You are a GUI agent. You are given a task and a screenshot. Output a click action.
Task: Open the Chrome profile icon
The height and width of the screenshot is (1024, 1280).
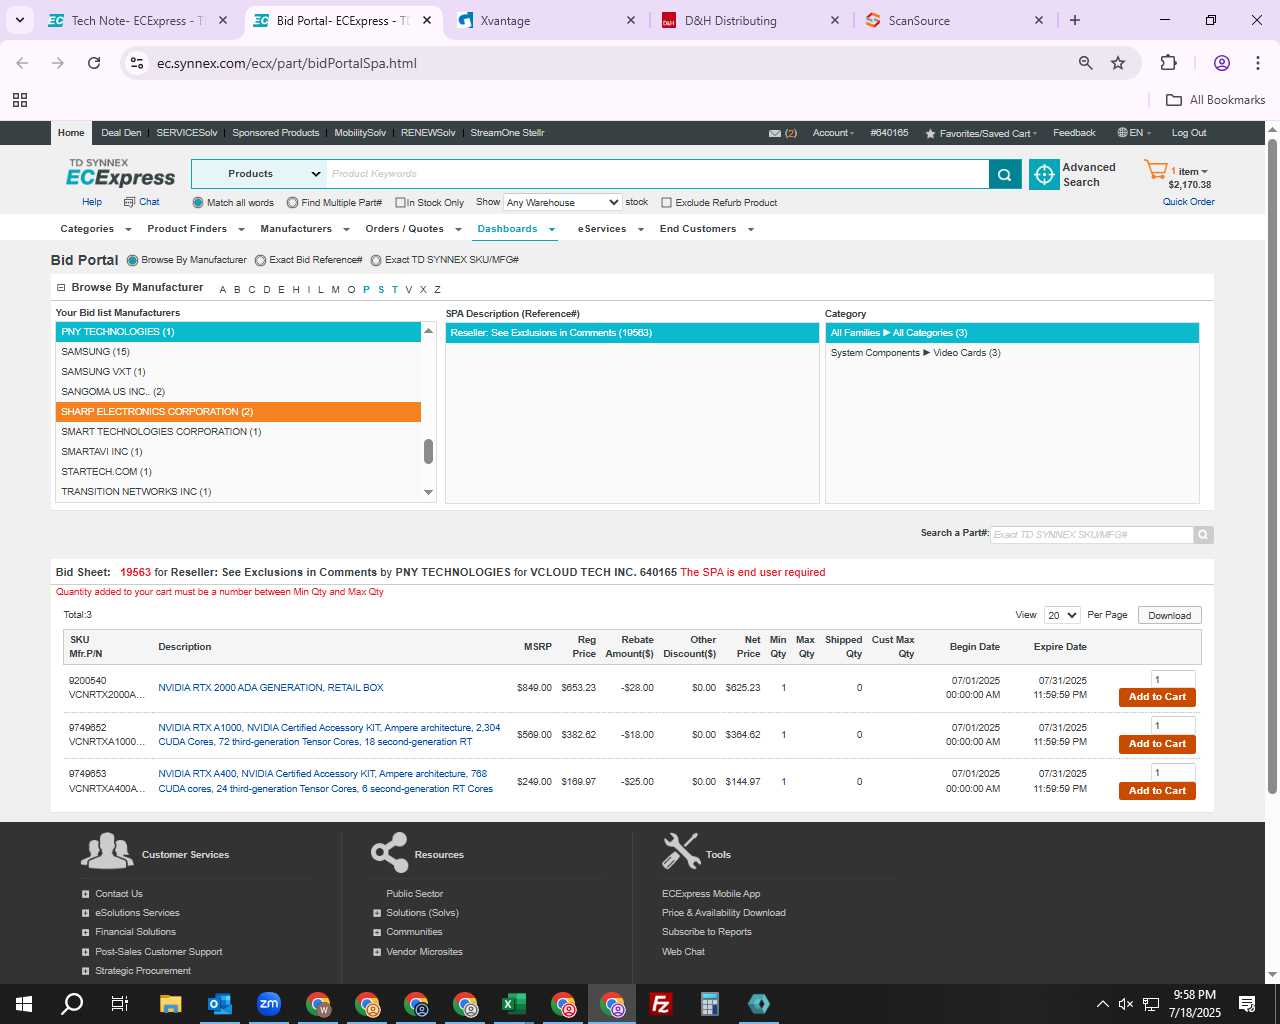1221,63
